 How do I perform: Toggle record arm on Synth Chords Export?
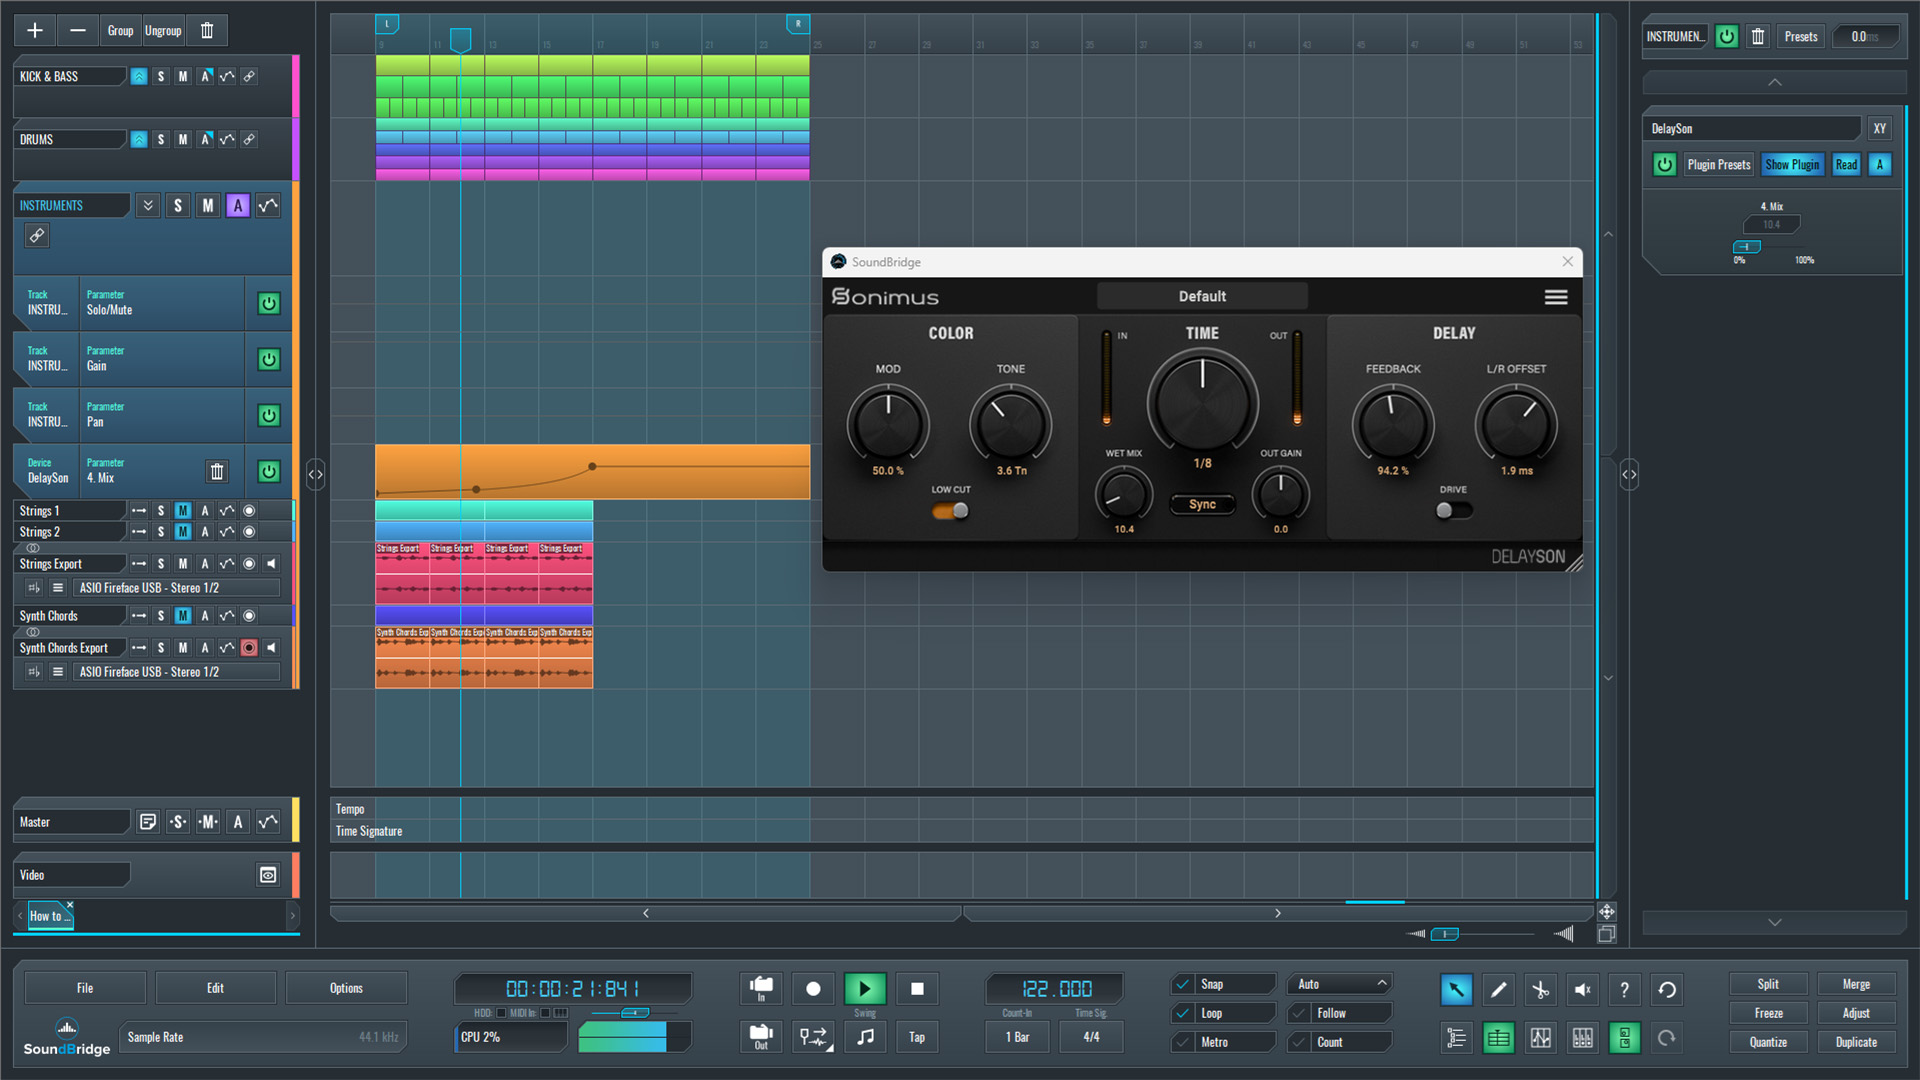tap(249, 648)
